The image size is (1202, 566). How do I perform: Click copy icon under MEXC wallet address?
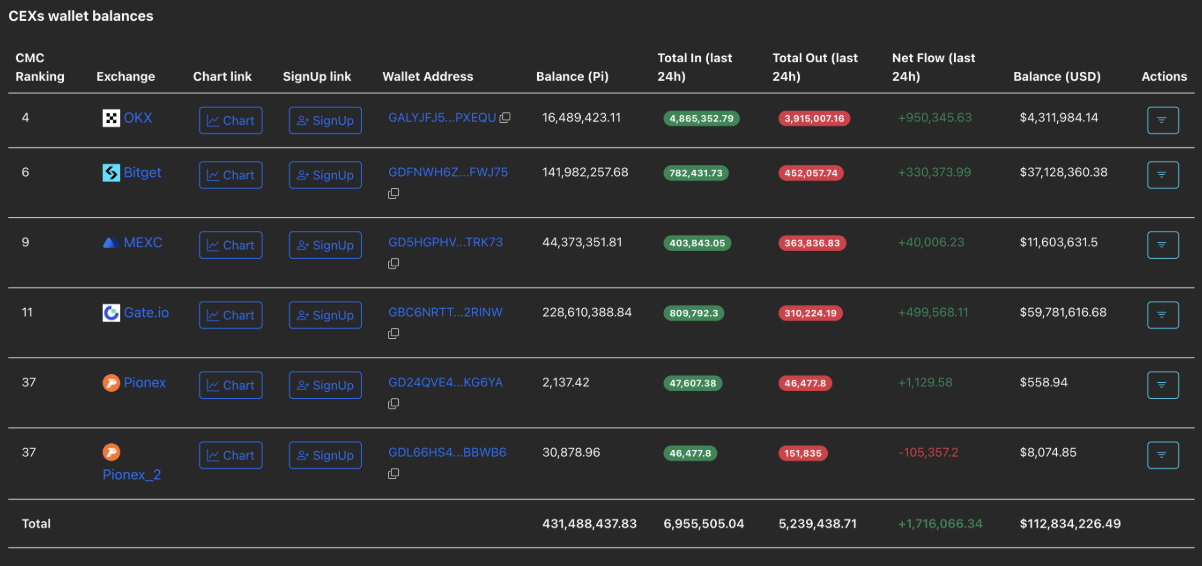click(x=394, y=263)
